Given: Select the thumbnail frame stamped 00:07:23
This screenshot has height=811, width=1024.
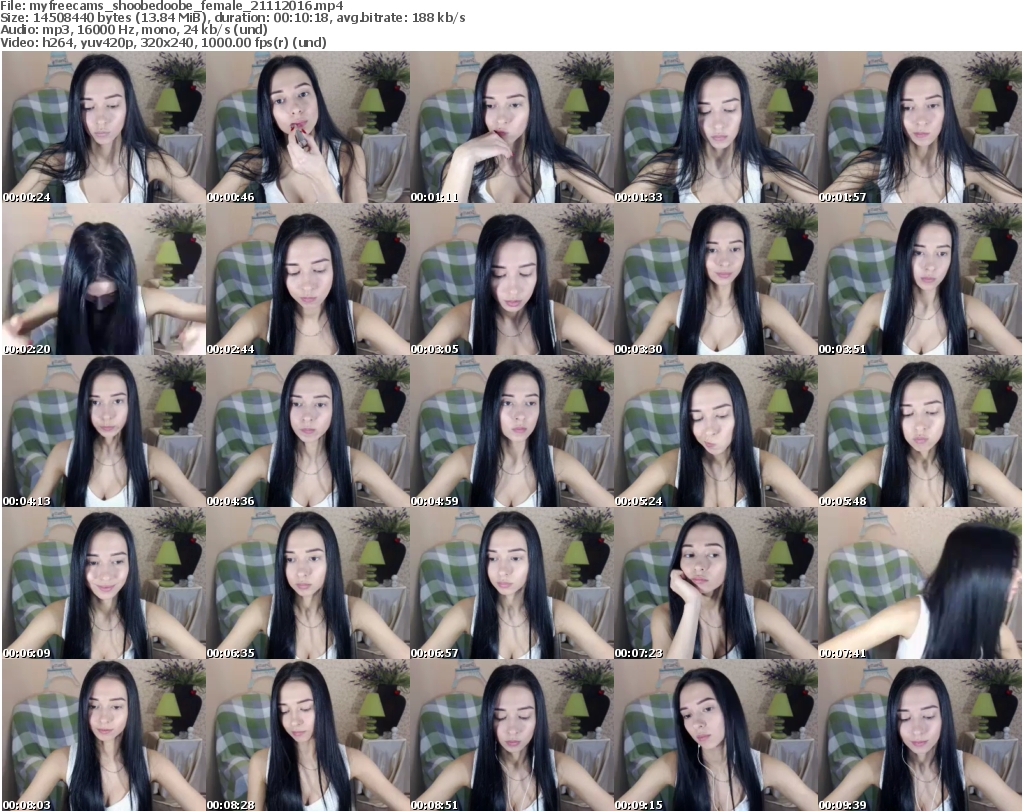Looking at the screenshot, I should [716, 583].
